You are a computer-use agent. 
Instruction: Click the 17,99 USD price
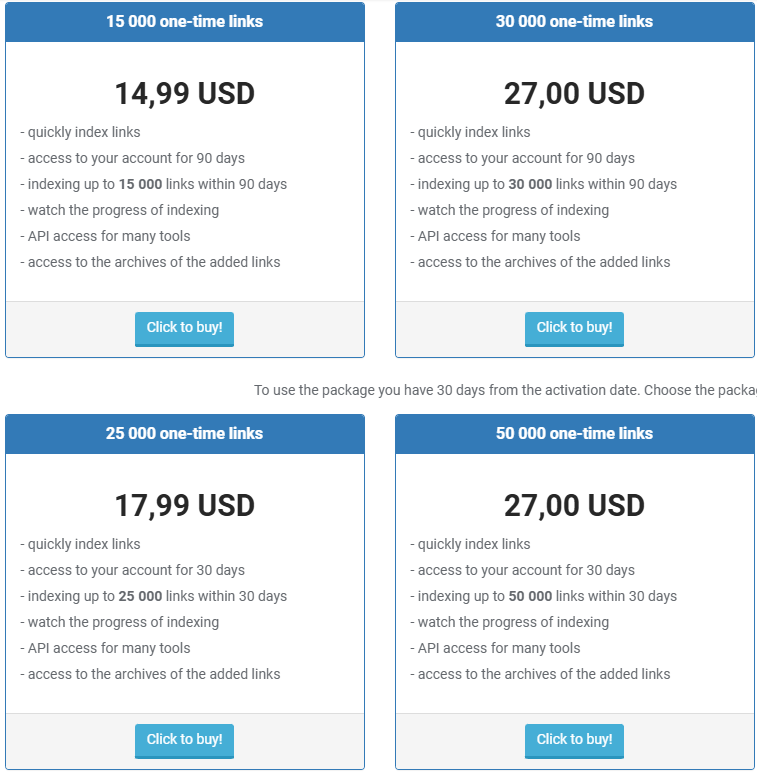[x=185, y=506]
